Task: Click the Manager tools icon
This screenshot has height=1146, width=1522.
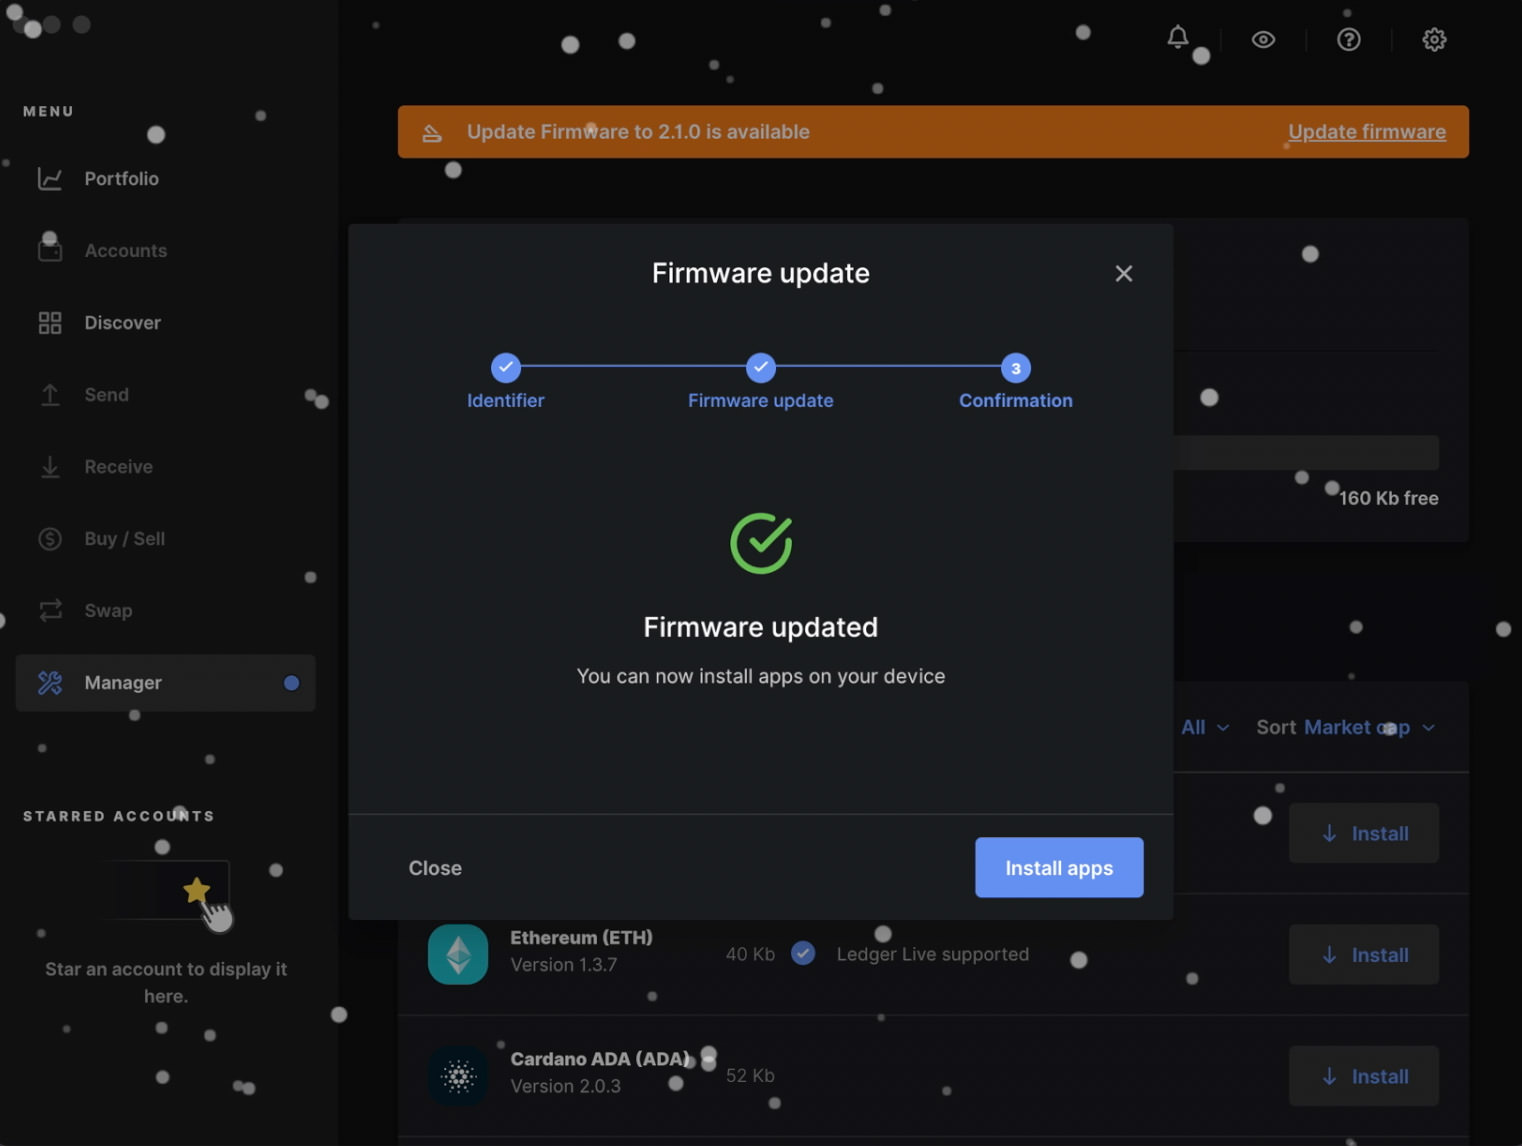Action: 50,683
